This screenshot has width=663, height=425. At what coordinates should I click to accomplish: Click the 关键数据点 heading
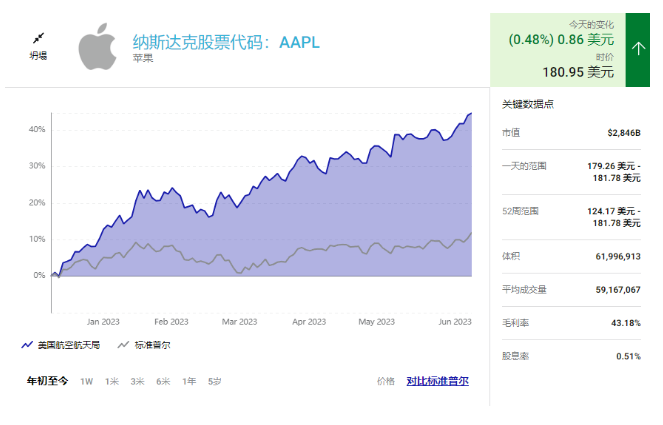pos(528,104)
